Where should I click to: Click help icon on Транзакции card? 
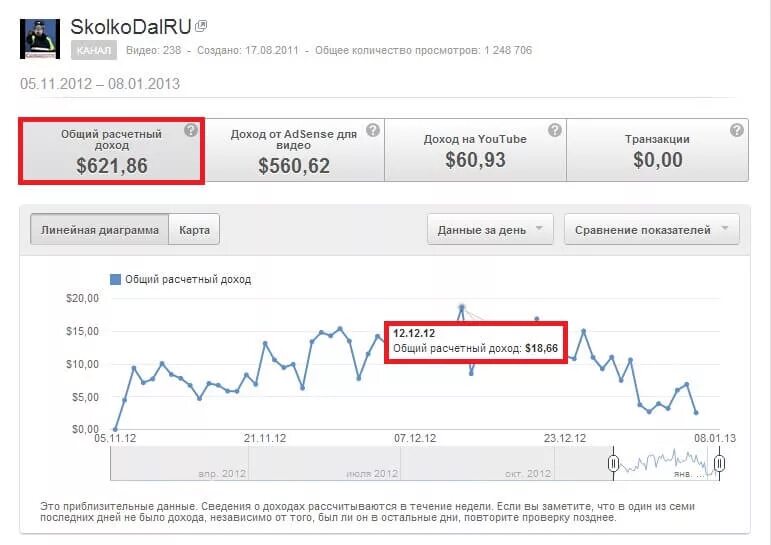point(737,130)
